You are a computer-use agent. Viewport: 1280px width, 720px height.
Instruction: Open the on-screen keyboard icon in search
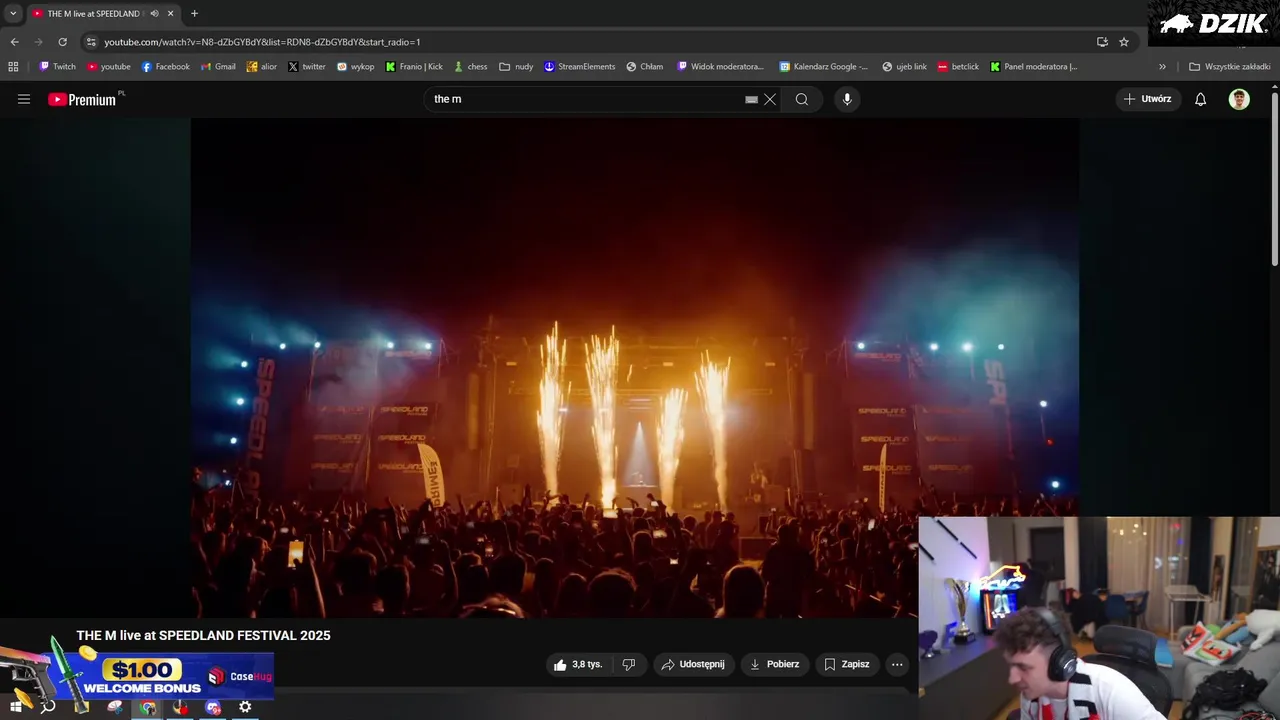751,99
